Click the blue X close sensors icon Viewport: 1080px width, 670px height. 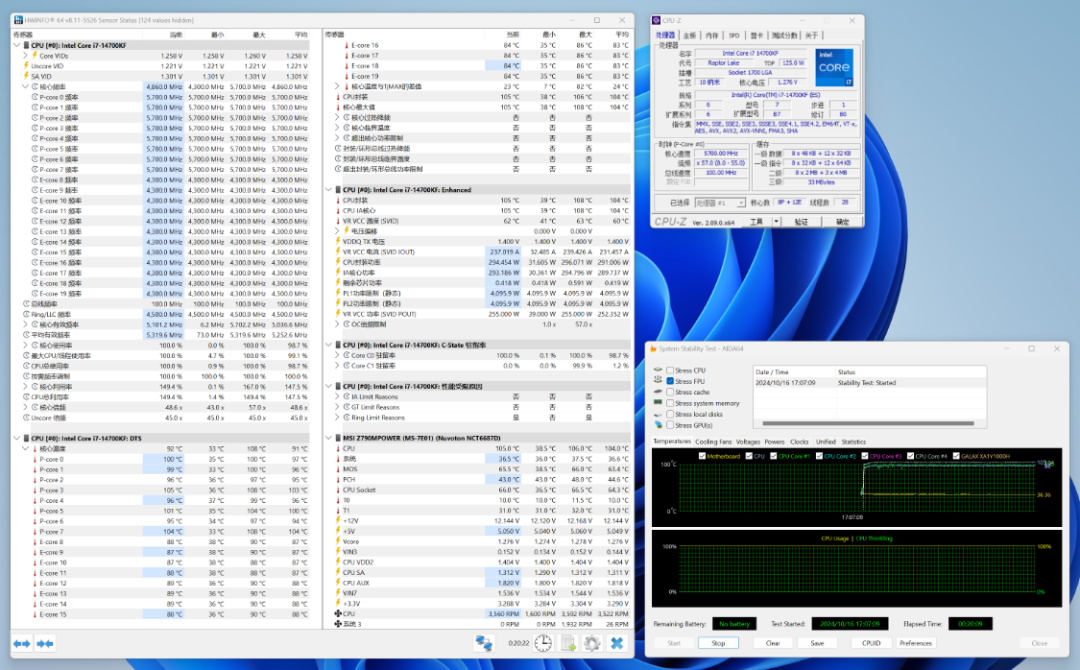[617, 643]
